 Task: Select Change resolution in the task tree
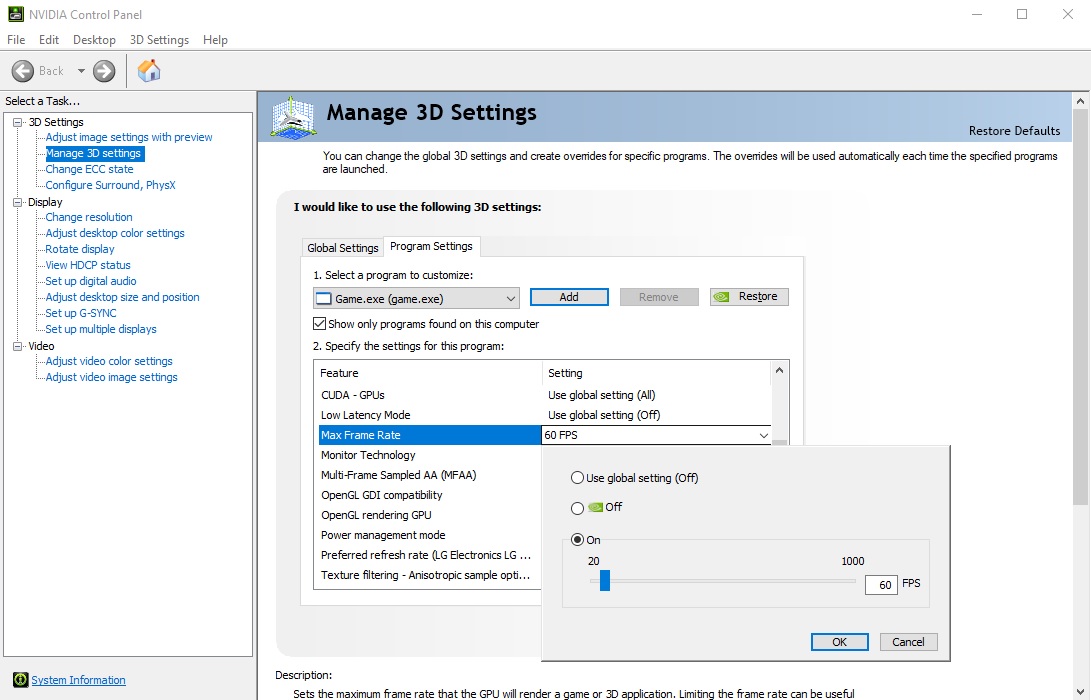pyautogui.click(x=89, y=217)
